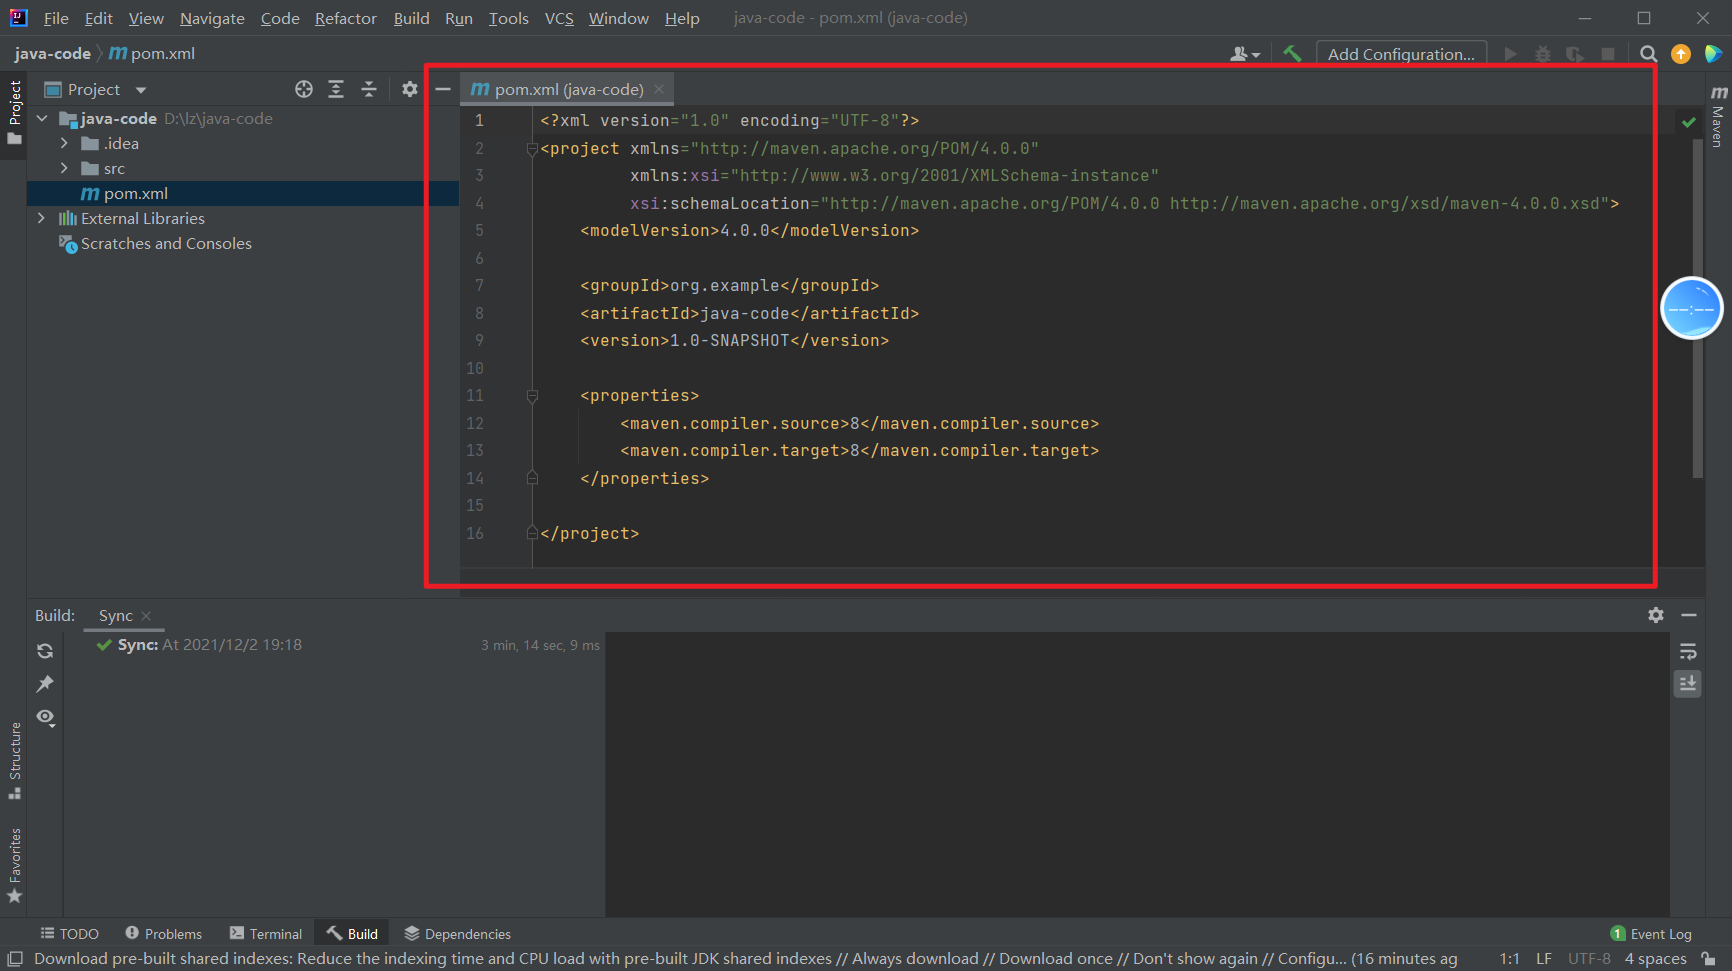Screen dimensions: 1732x971
Task: Collapse the project tag fold on line 2
Action: tap(532, 149)
